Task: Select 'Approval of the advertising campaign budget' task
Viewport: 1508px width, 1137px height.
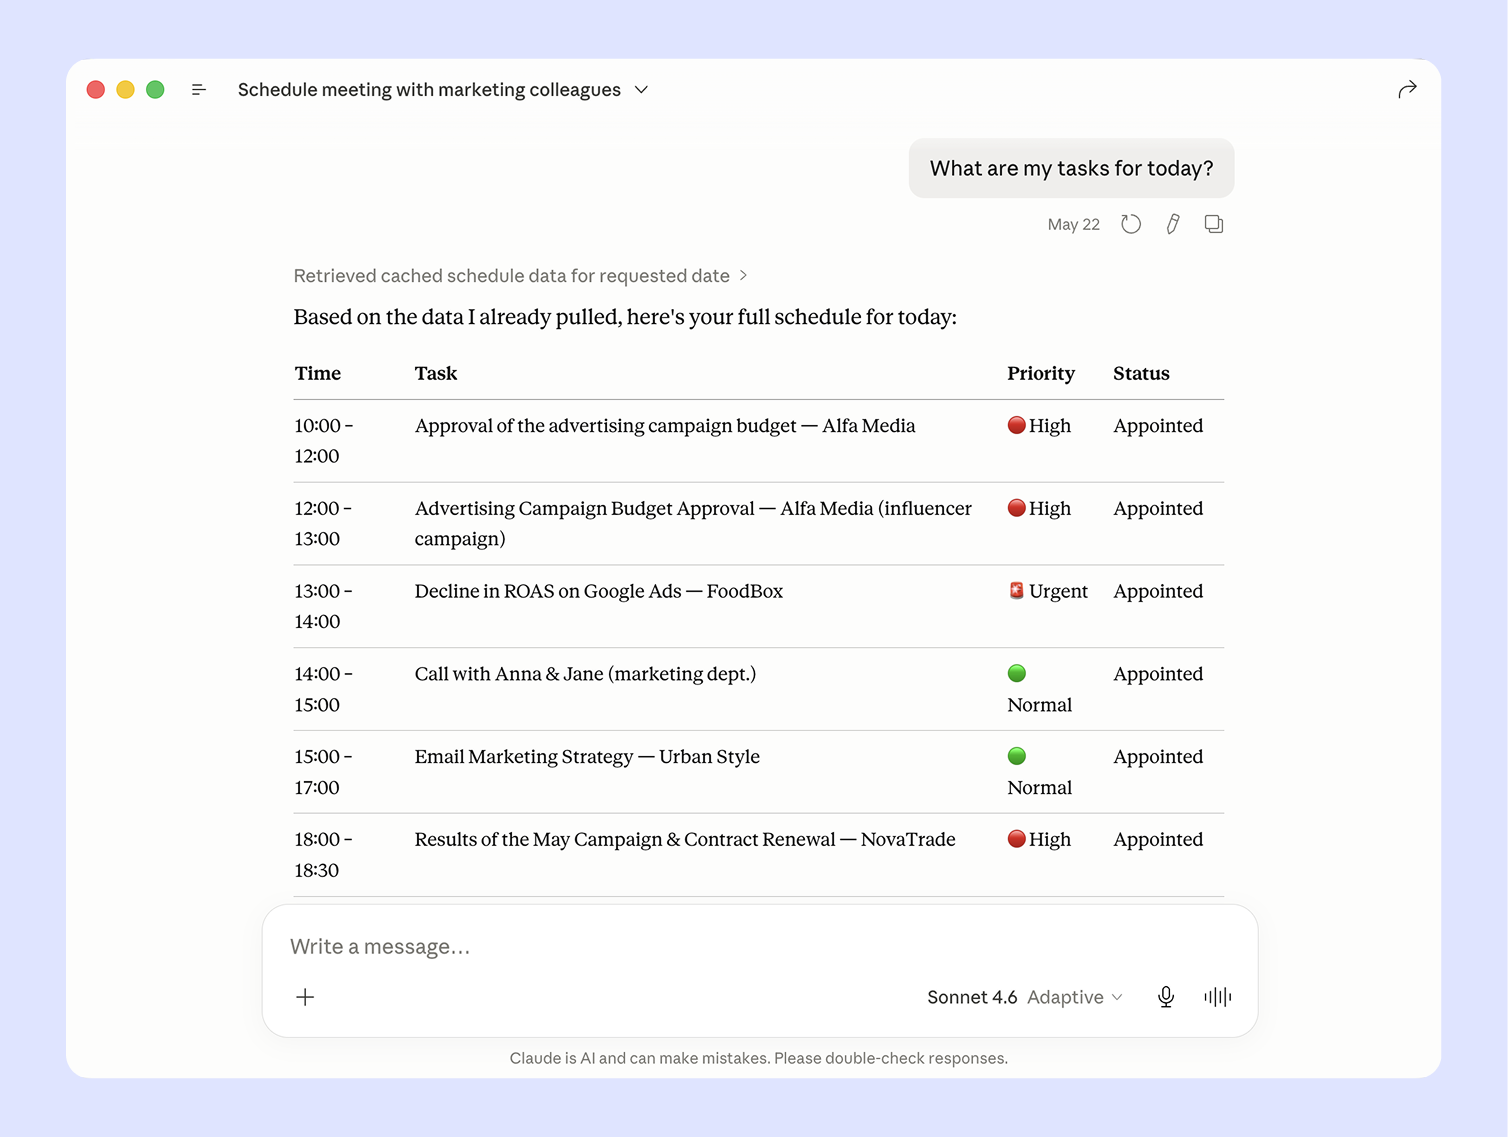Action: click(665, 426)
